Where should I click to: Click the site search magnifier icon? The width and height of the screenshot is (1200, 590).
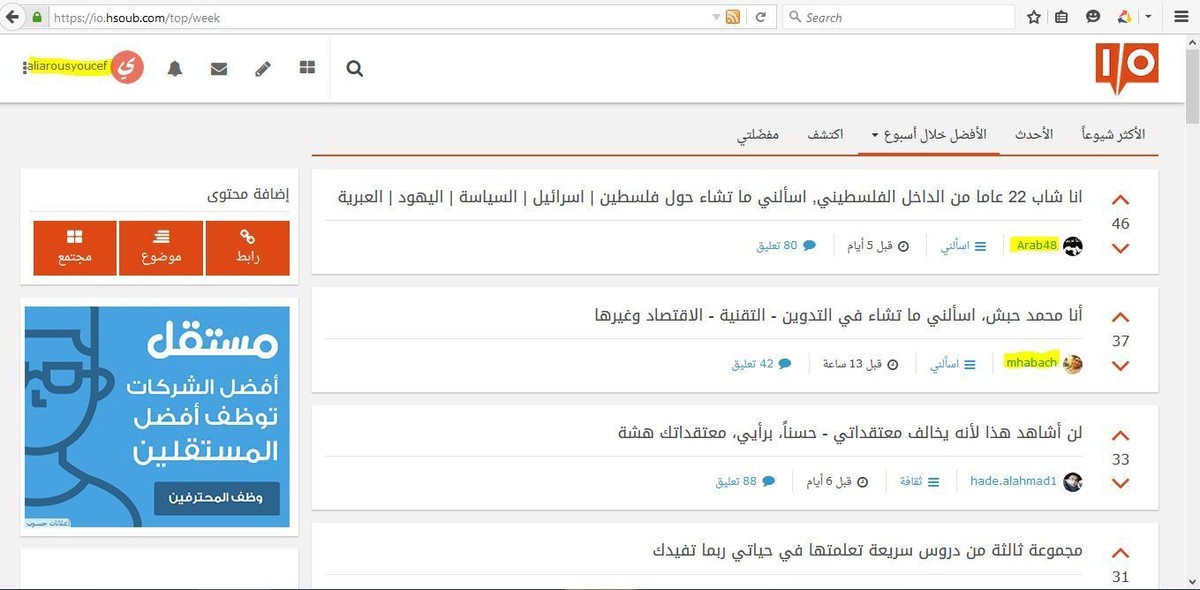[355, 69]
